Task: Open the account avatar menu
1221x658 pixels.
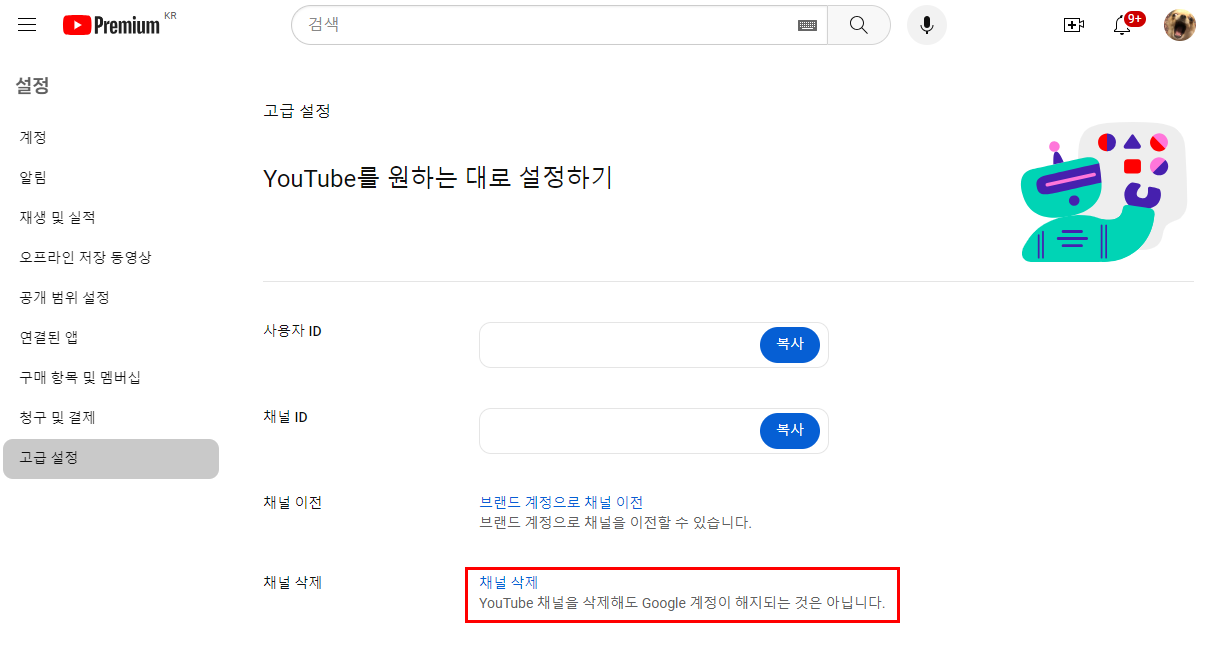Action: (1180, 25)
